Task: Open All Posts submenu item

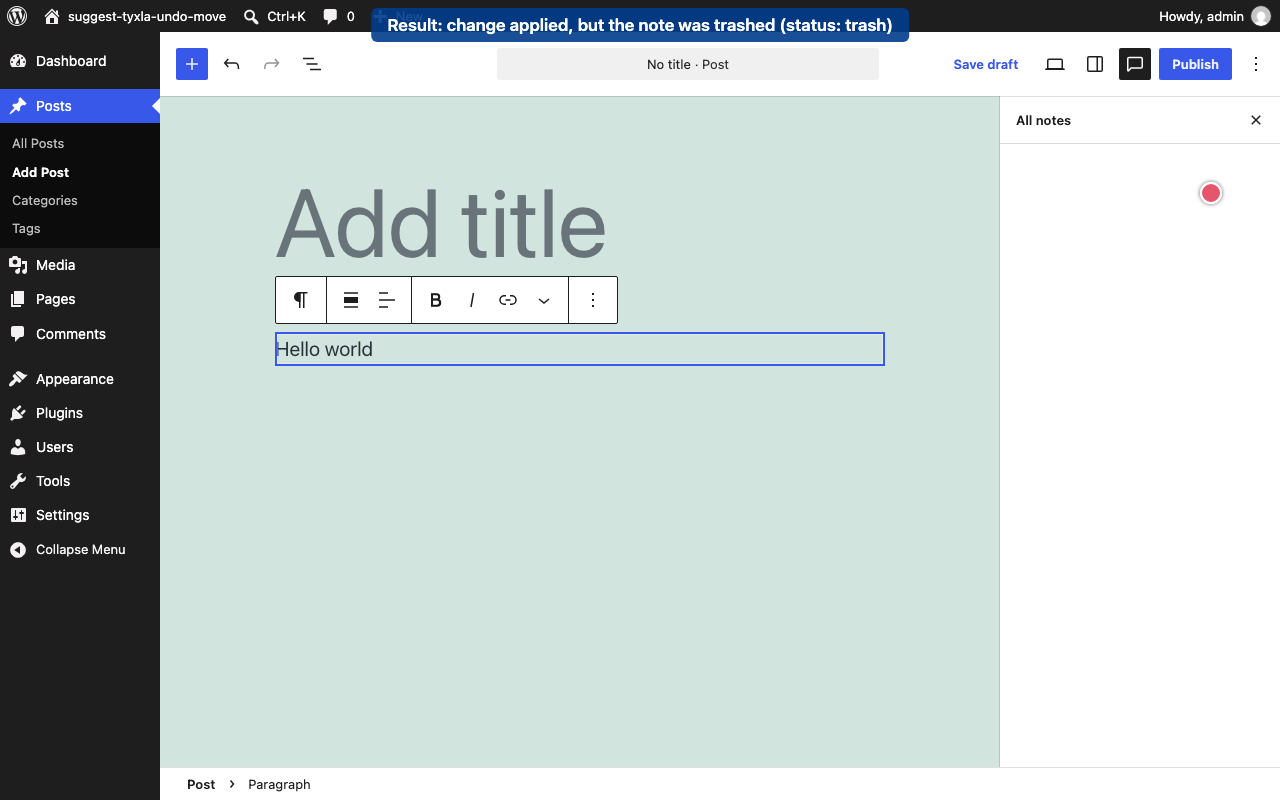Action: coord(38,143)
